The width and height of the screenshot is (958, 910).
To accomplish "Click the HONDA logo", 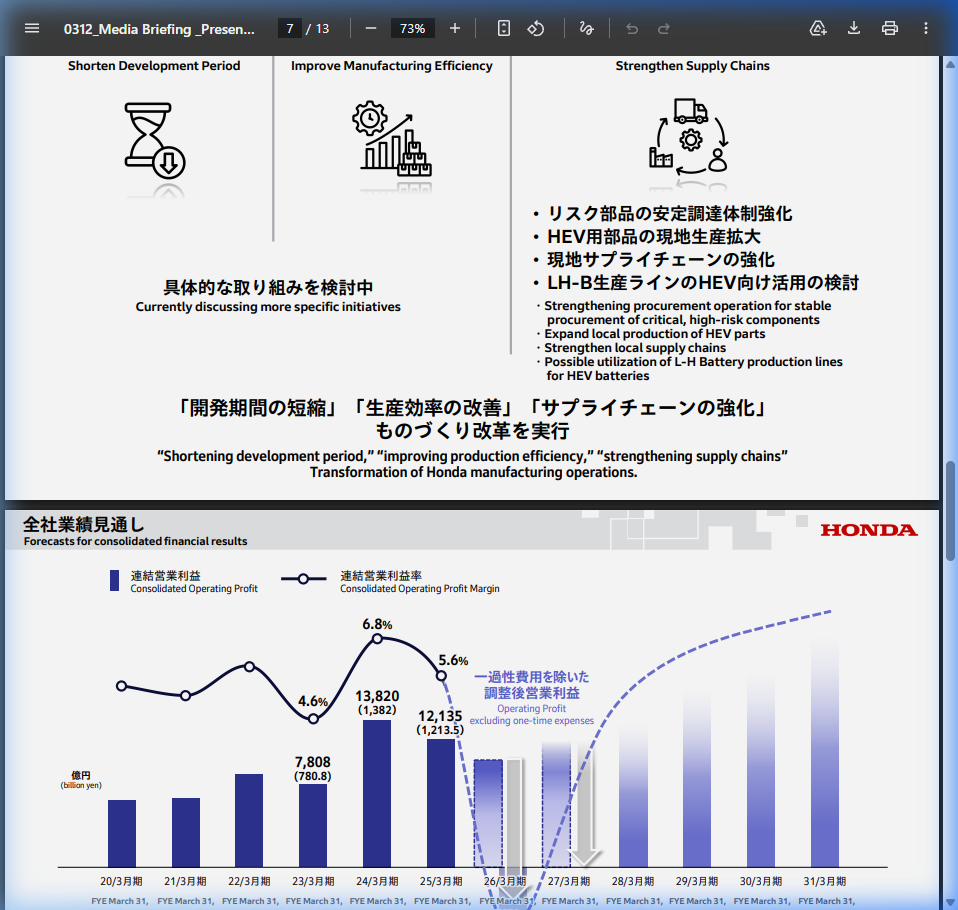I will pyautogui.click(x=869, y=530).
